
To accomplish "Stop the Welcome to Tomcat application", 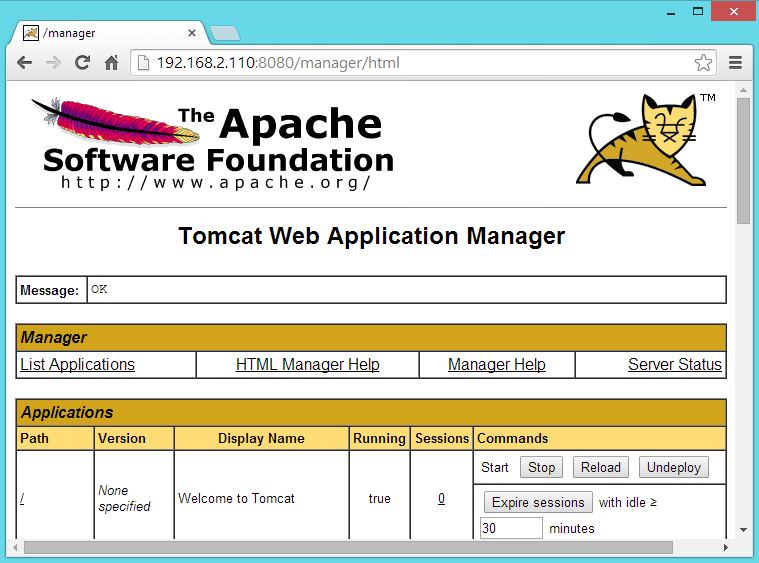I will [x=541, y=467].
